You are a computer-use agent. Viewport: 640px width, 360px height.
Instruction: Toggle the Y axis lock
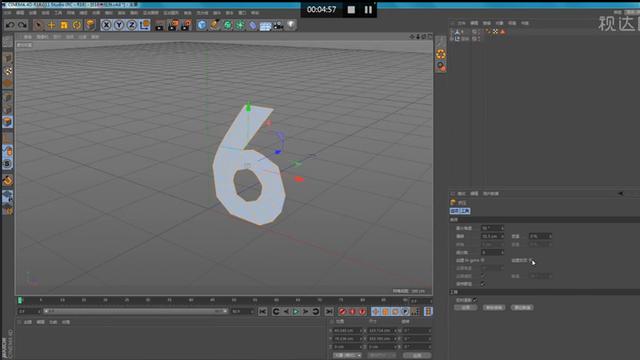click(x=119, y=25)
